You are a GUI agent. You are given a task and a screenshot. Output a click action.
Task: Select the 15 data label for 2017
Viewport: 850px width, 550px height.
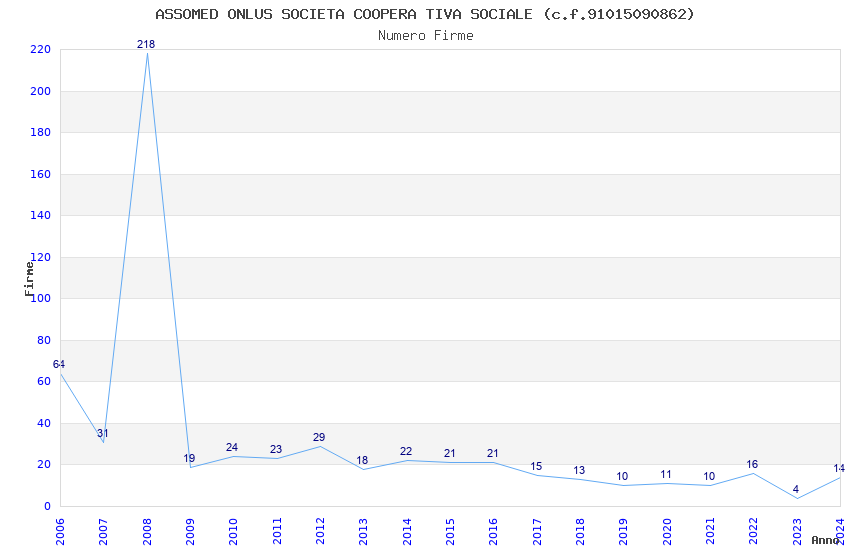(536, 466)
